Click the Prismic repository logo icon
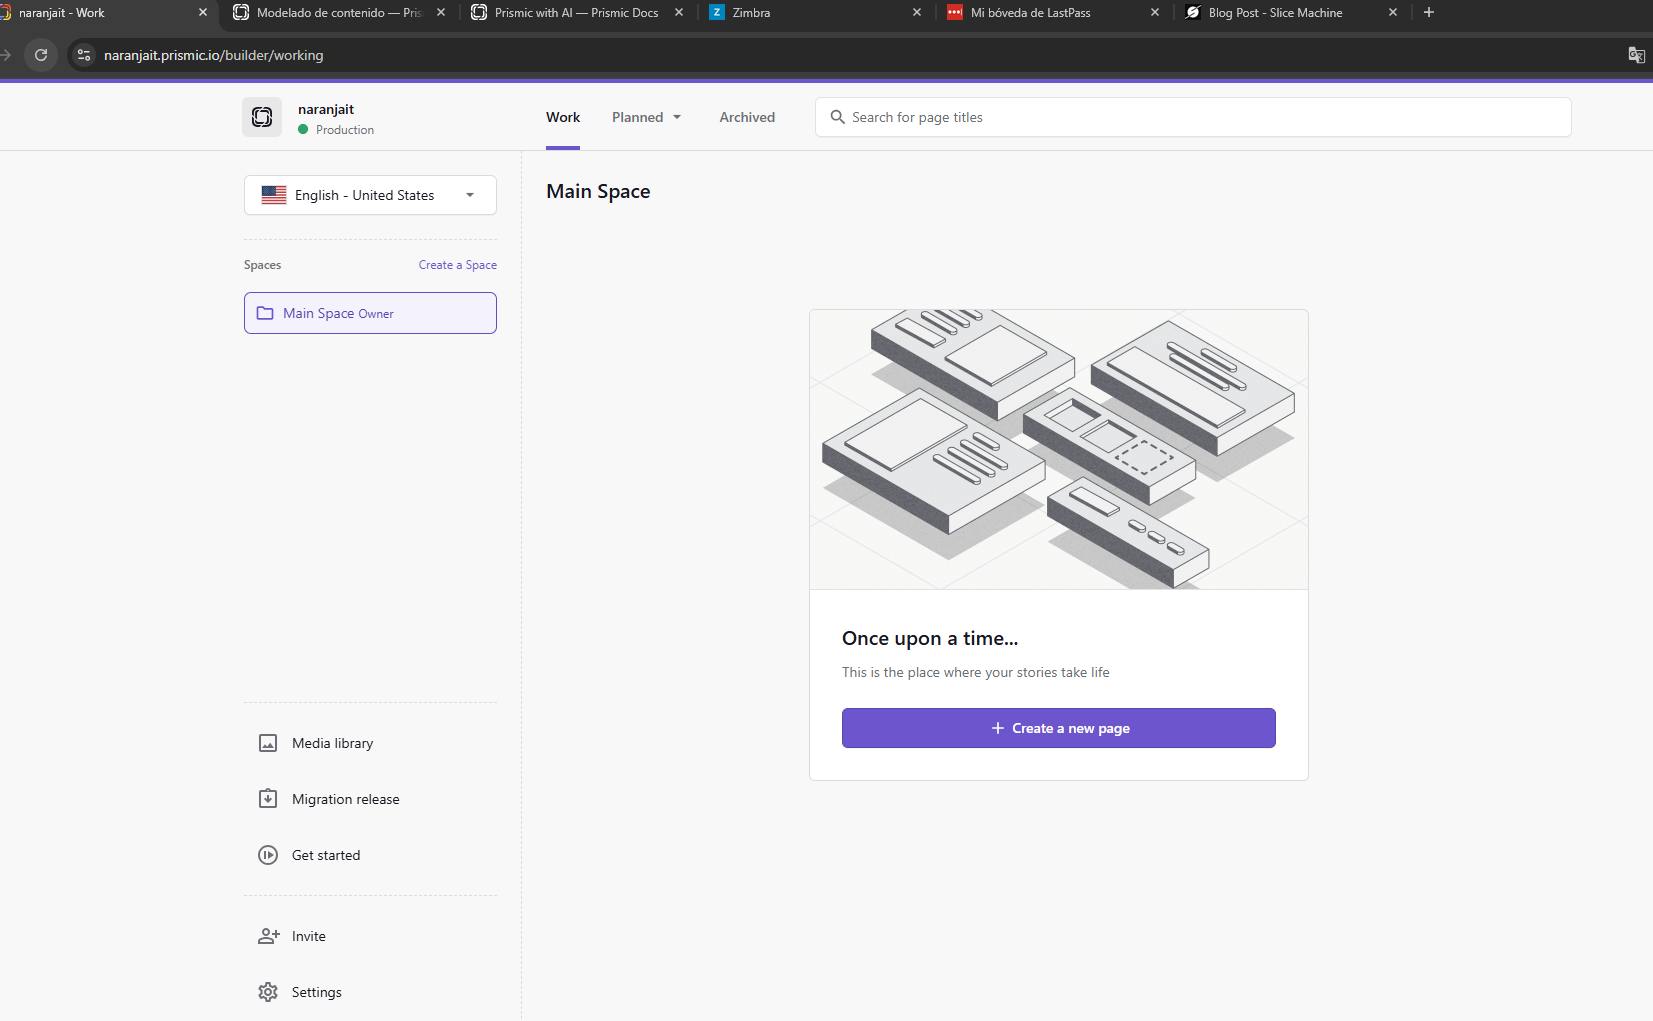1653x1021 pixels. 262,117
